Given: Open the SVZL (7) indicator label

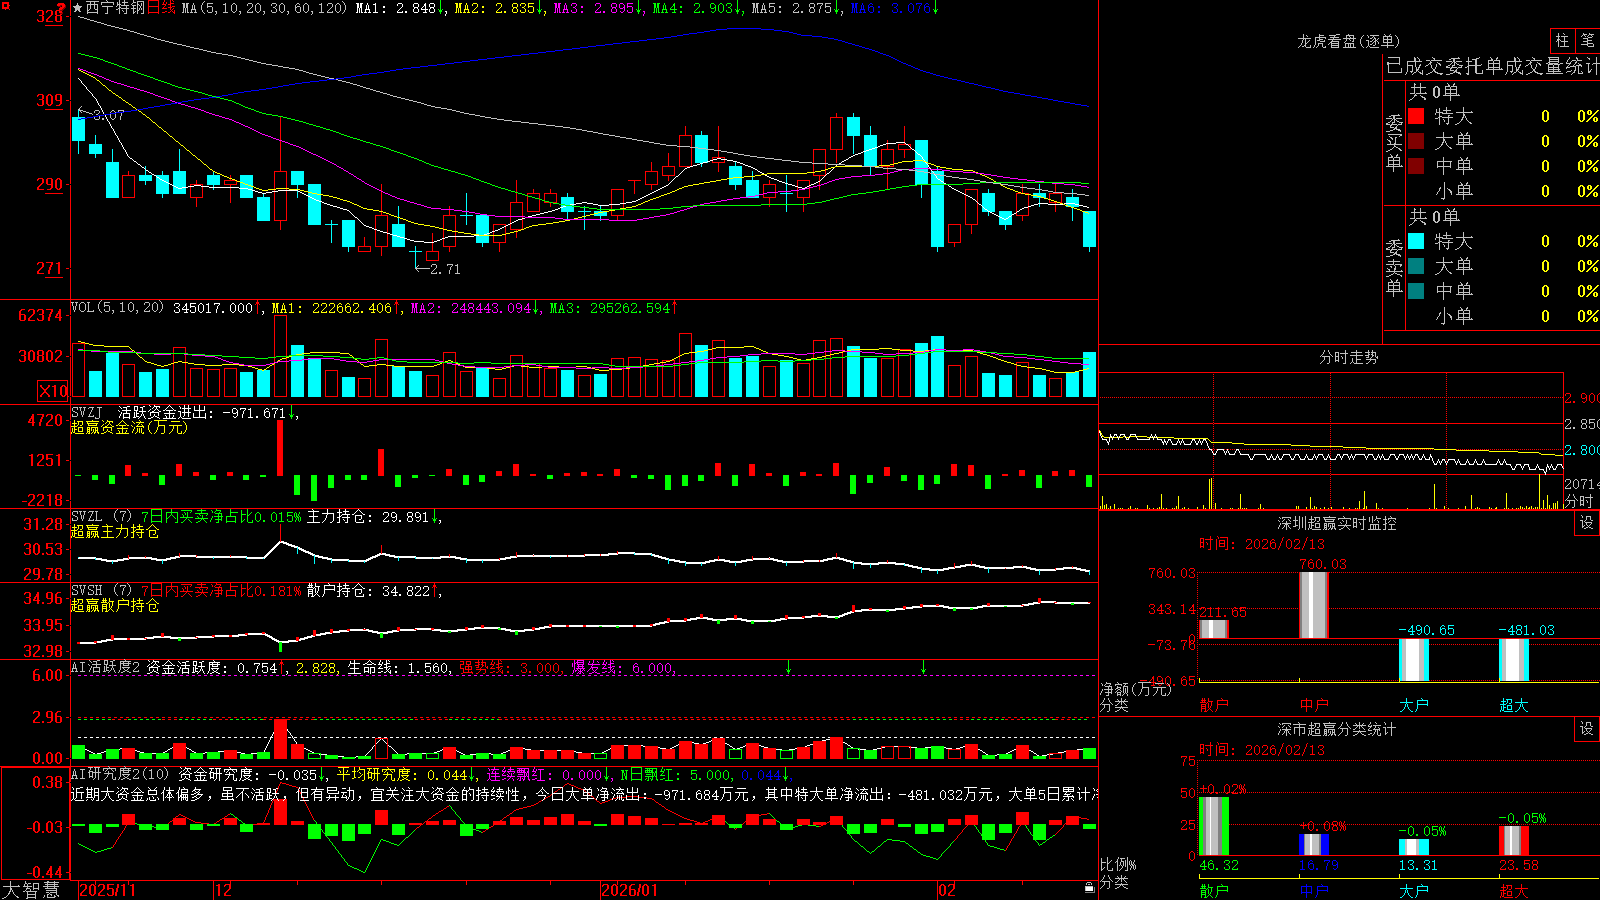Looking at the screenshot, I should tap(101, 517).
